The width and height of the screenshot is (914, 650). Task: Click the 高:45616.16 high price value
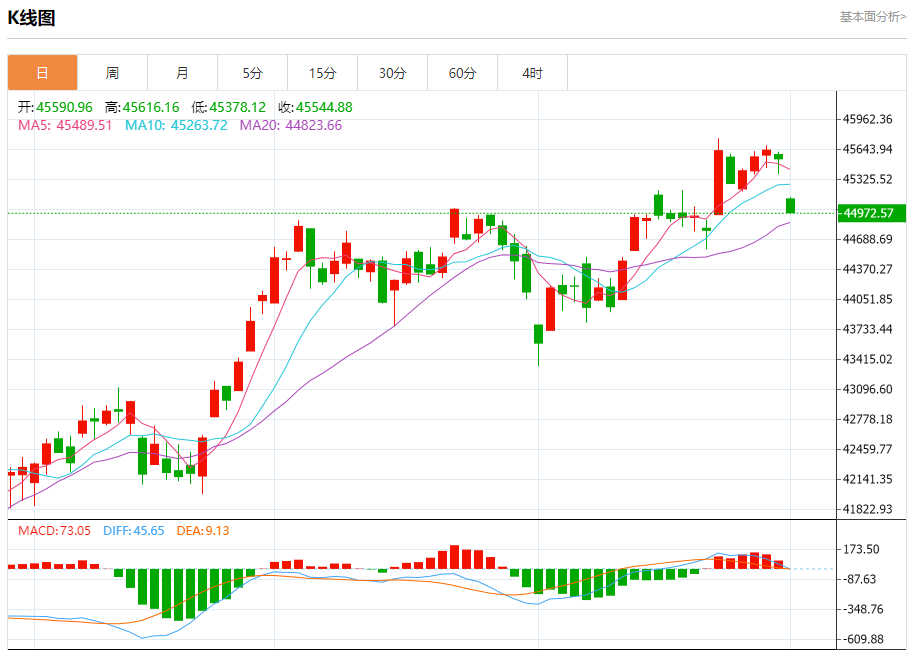tap(142, 107)
